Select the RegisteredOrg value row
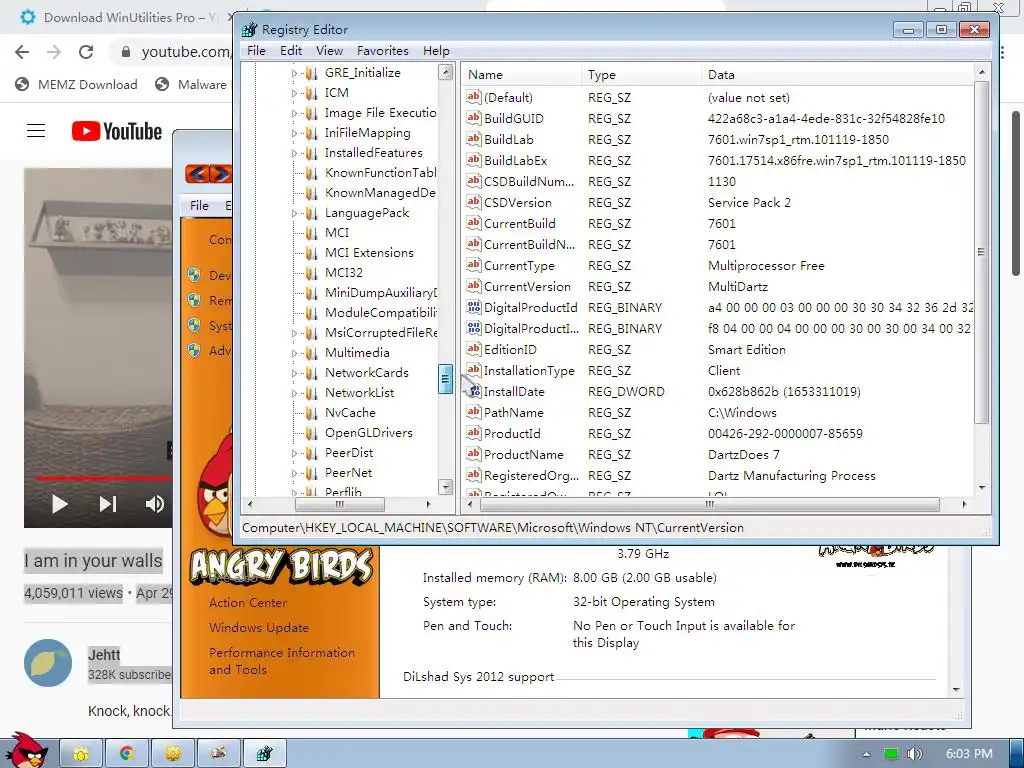The width and height of the screenshot is (1024, 768). [x=718, y=475]
